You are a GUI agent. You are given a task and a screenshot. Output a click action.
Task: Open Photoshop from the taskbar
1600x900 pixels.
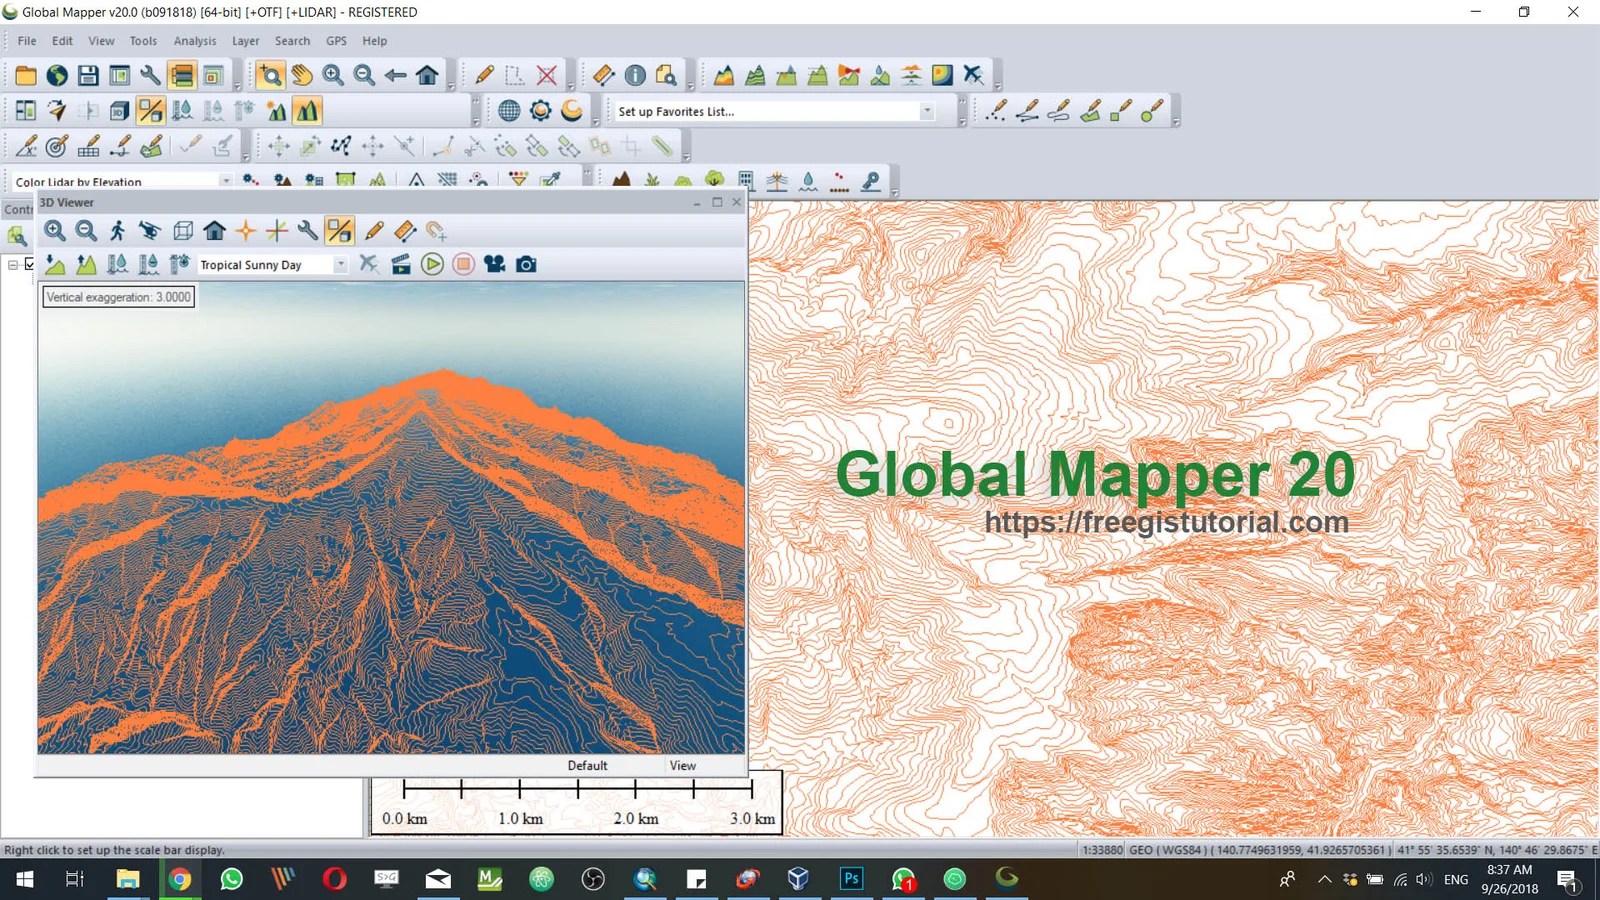pyautogui.click(x=851, y=879)
